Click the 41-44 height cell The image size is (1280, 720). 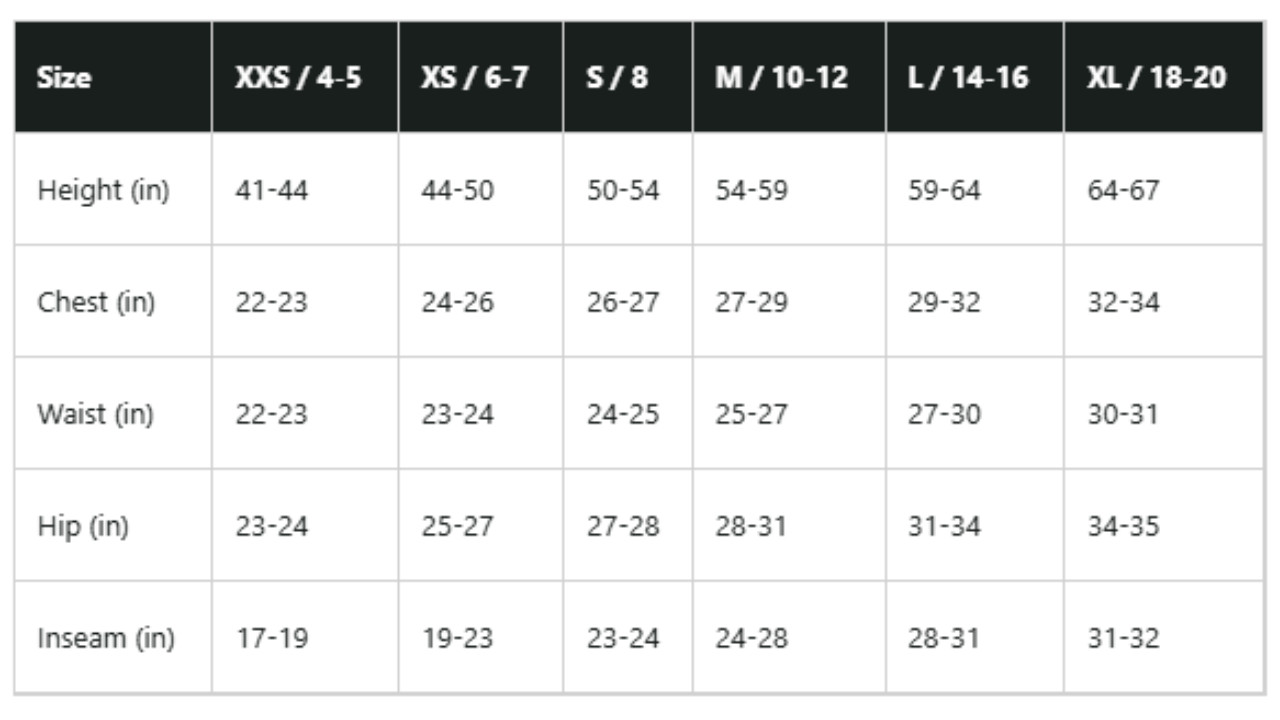[x=305, y=189]
